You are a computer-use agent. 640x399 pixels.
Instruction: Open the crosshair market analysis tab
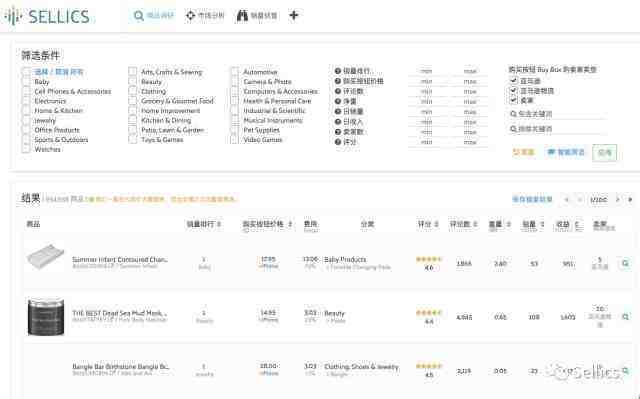pos(205,16)
